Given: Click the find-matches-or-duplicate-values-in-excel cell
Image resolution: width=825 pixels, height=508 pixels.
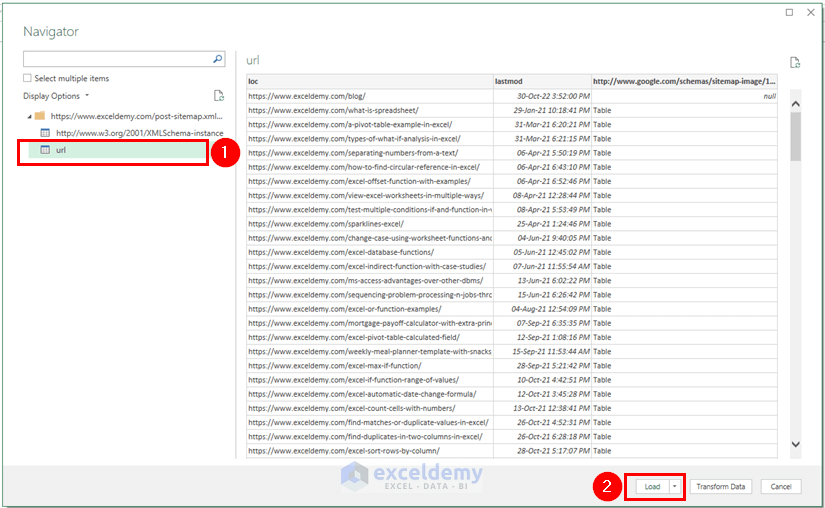Looking at the screenshot, I should 369,423.
